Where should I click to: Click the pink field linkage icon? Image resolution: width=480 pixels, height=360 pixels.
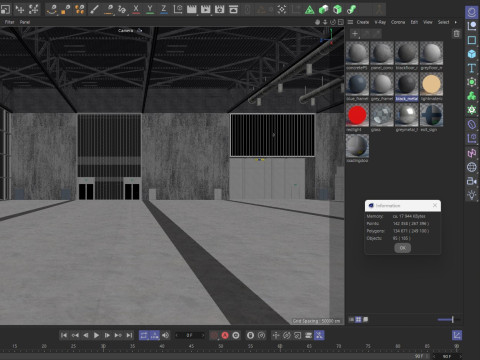tap(471, 153)
